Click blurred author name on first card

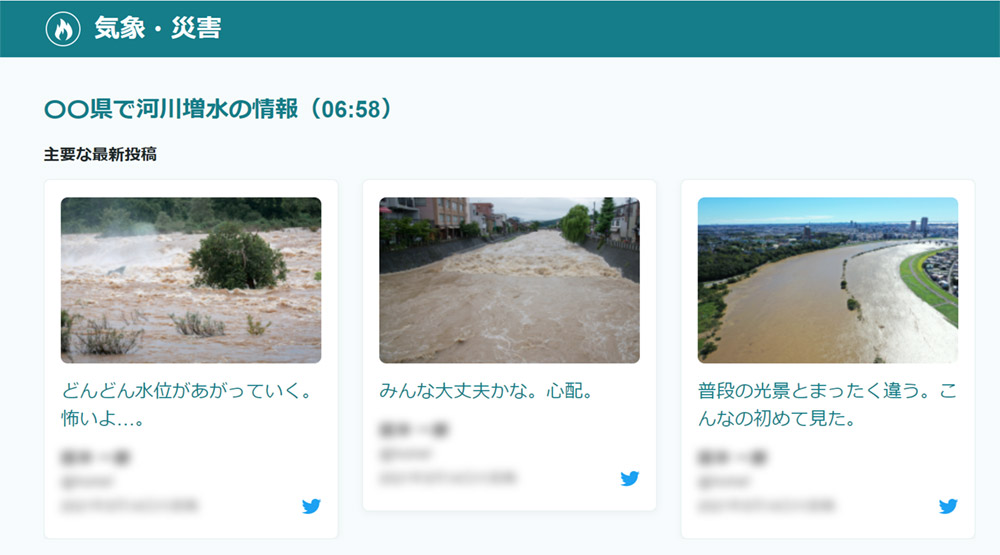[96, 457]
